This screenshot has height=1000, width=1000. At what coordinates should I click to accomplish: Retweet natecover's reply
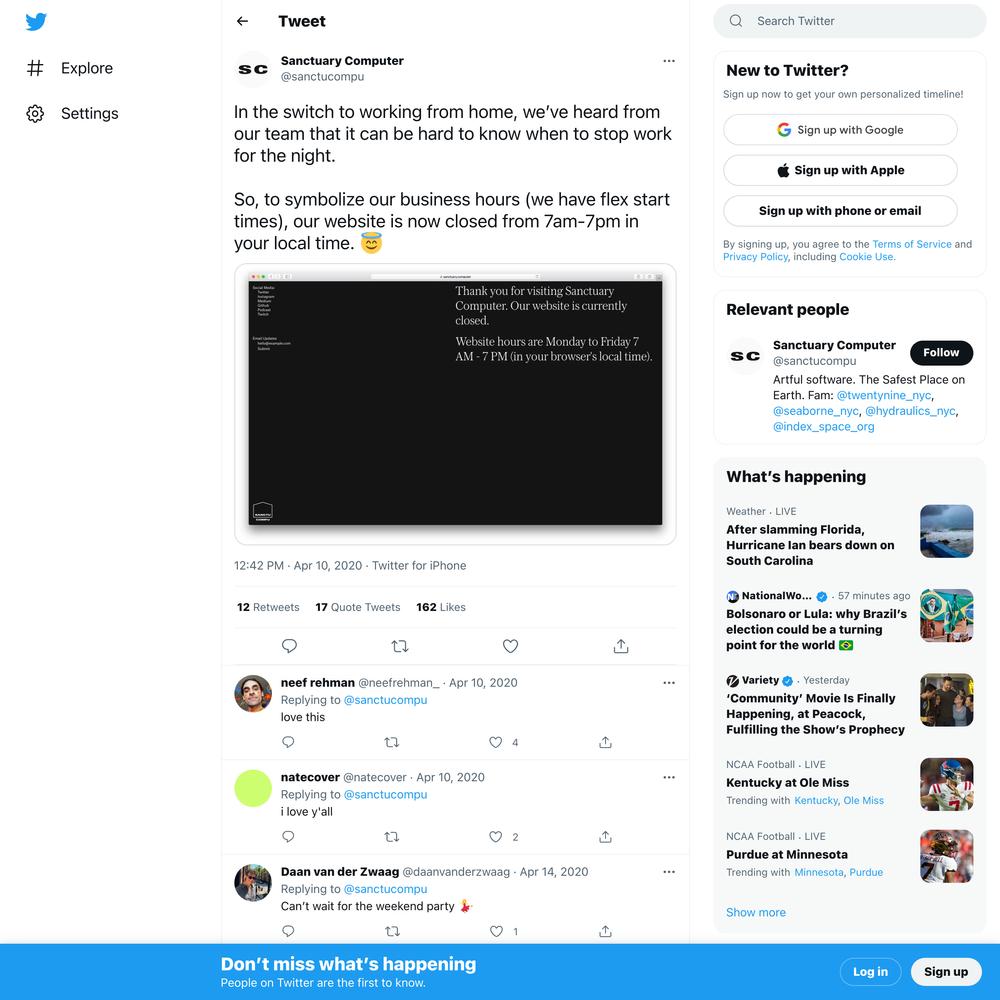[392, 836]
